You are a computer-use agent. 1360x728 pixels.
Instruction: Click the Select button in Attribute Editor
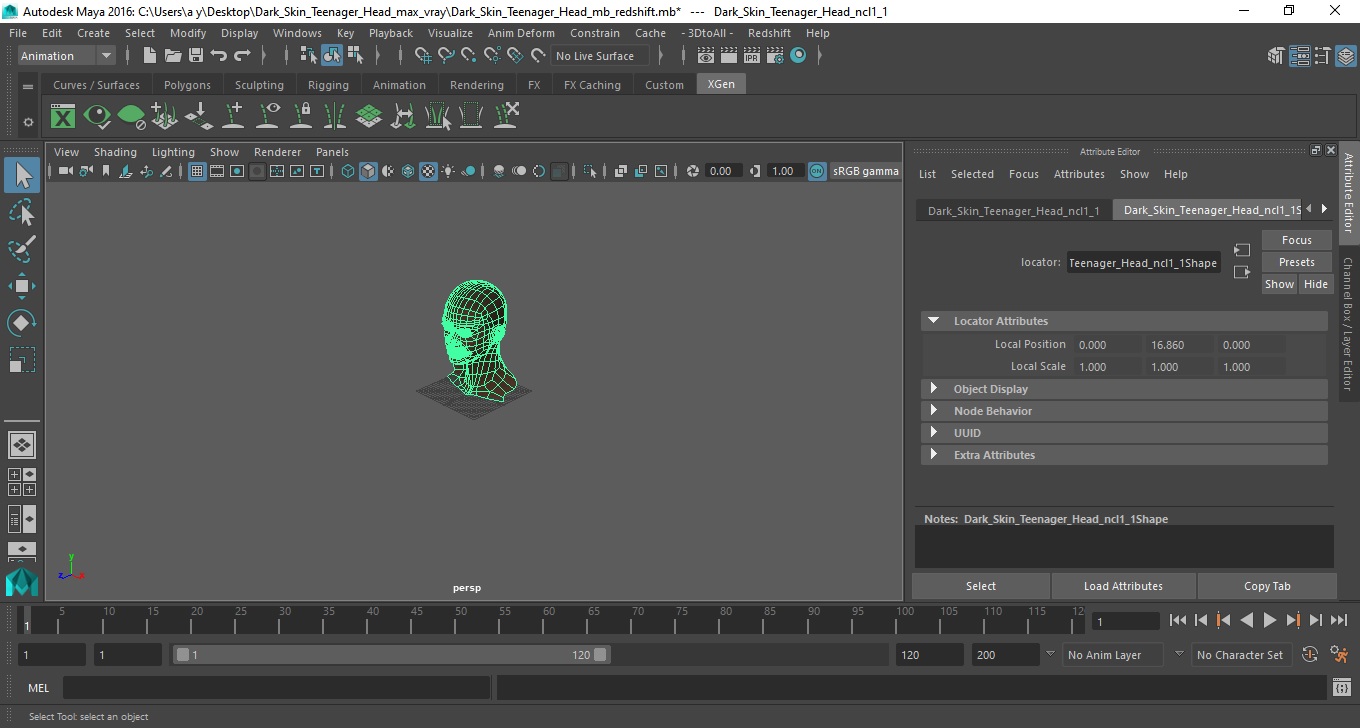pyautogui.click(x=980, y=586)
